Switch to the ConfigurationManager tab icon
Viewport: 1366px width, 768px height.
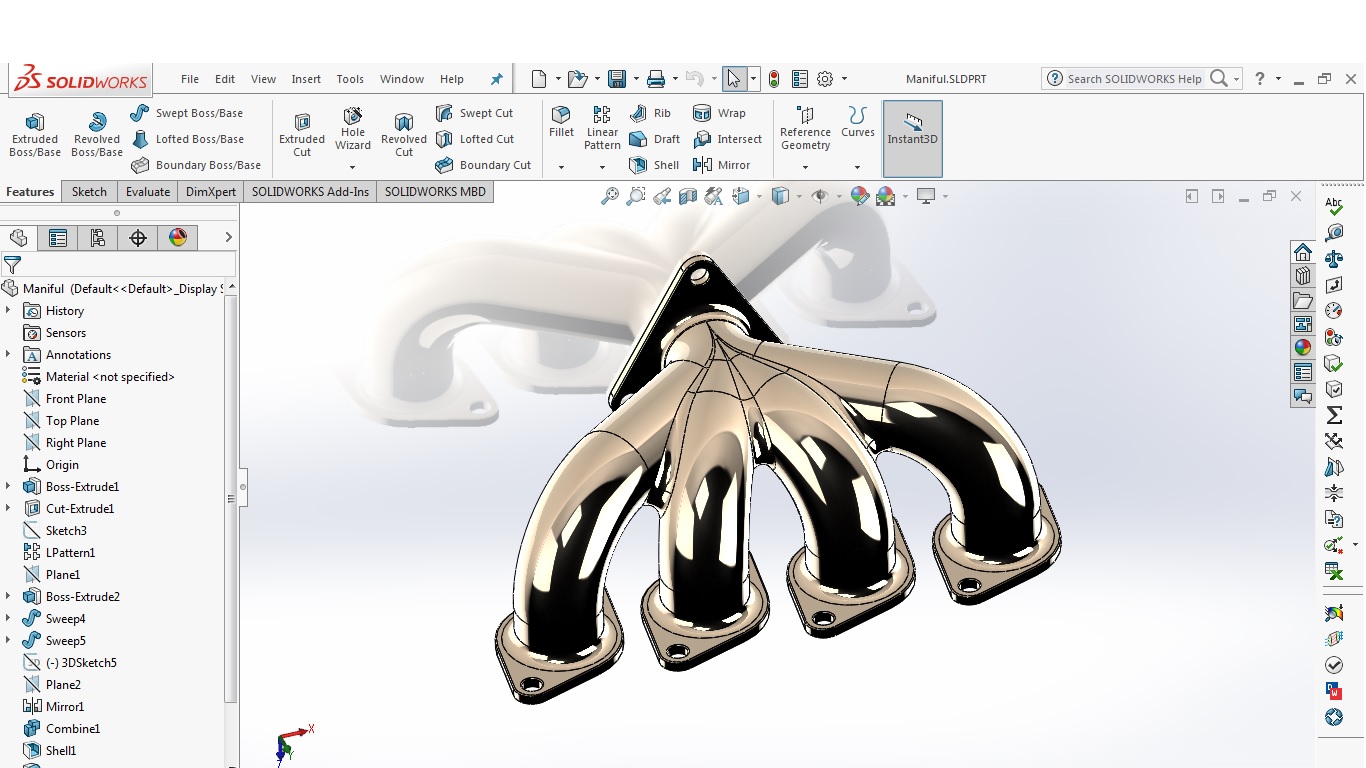pyautogui.click(x=97, y=237)
